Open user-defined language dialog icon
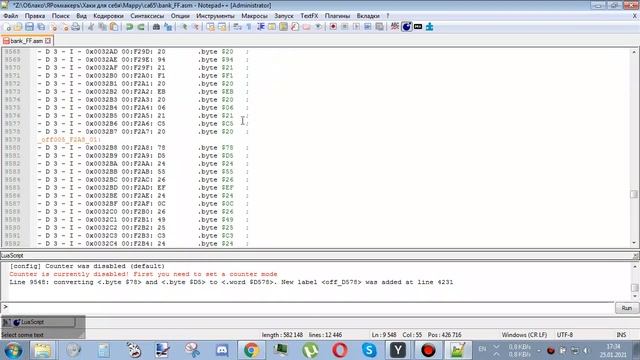 (272, 27)
